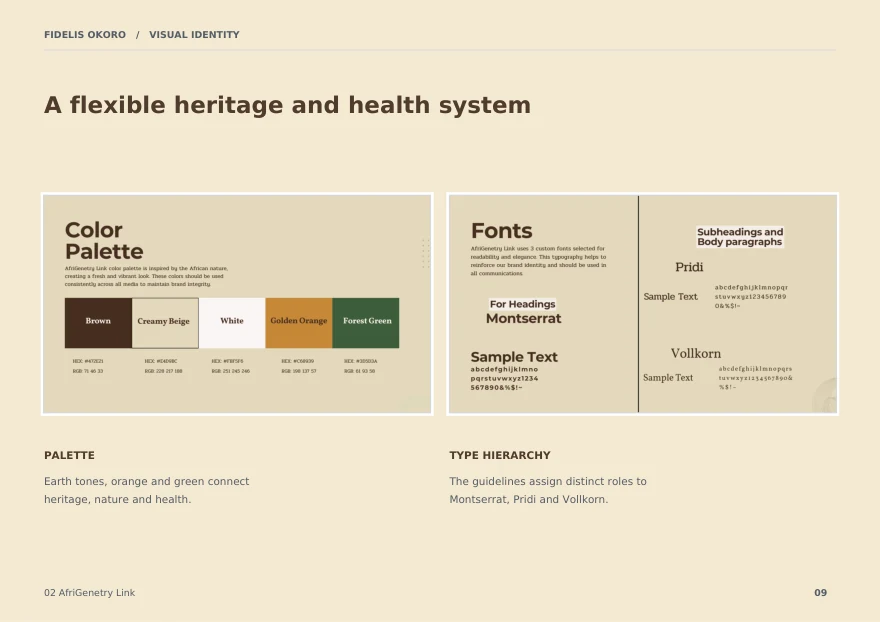Select the Forest Green swatch

(366, 323)
